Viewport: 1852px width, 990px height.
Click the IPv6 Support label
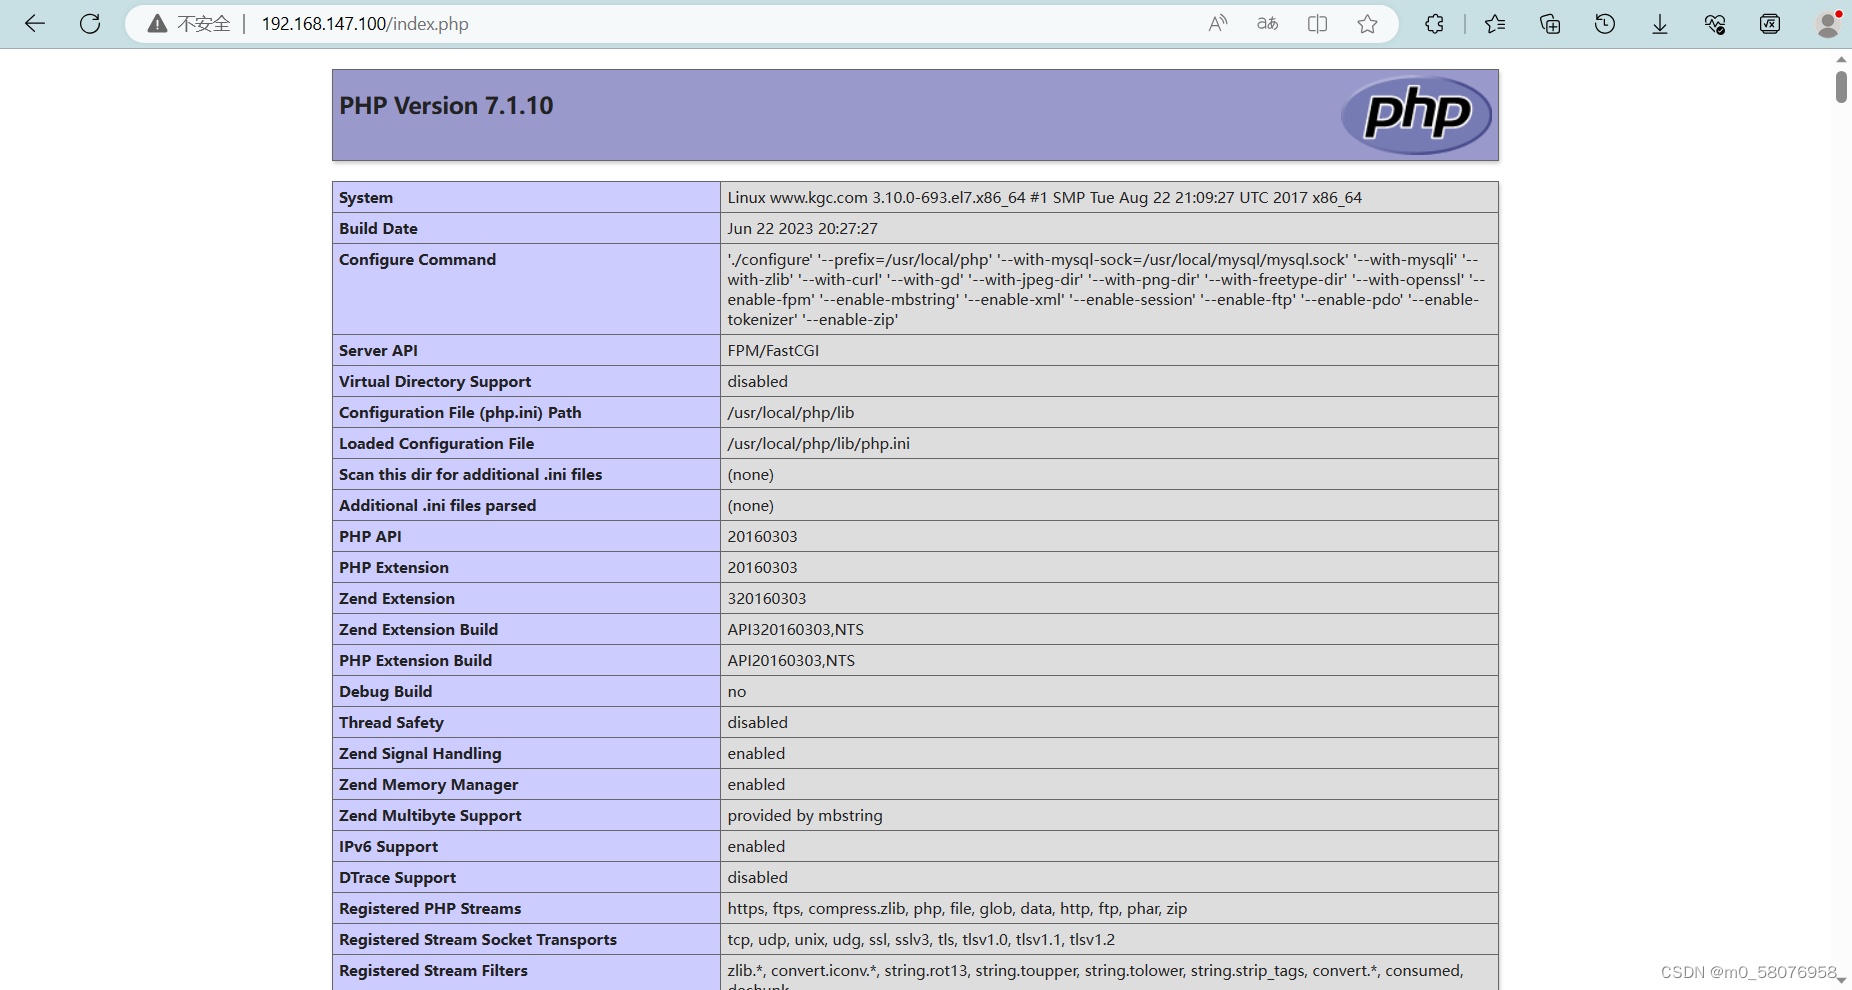tap(388, 847)
